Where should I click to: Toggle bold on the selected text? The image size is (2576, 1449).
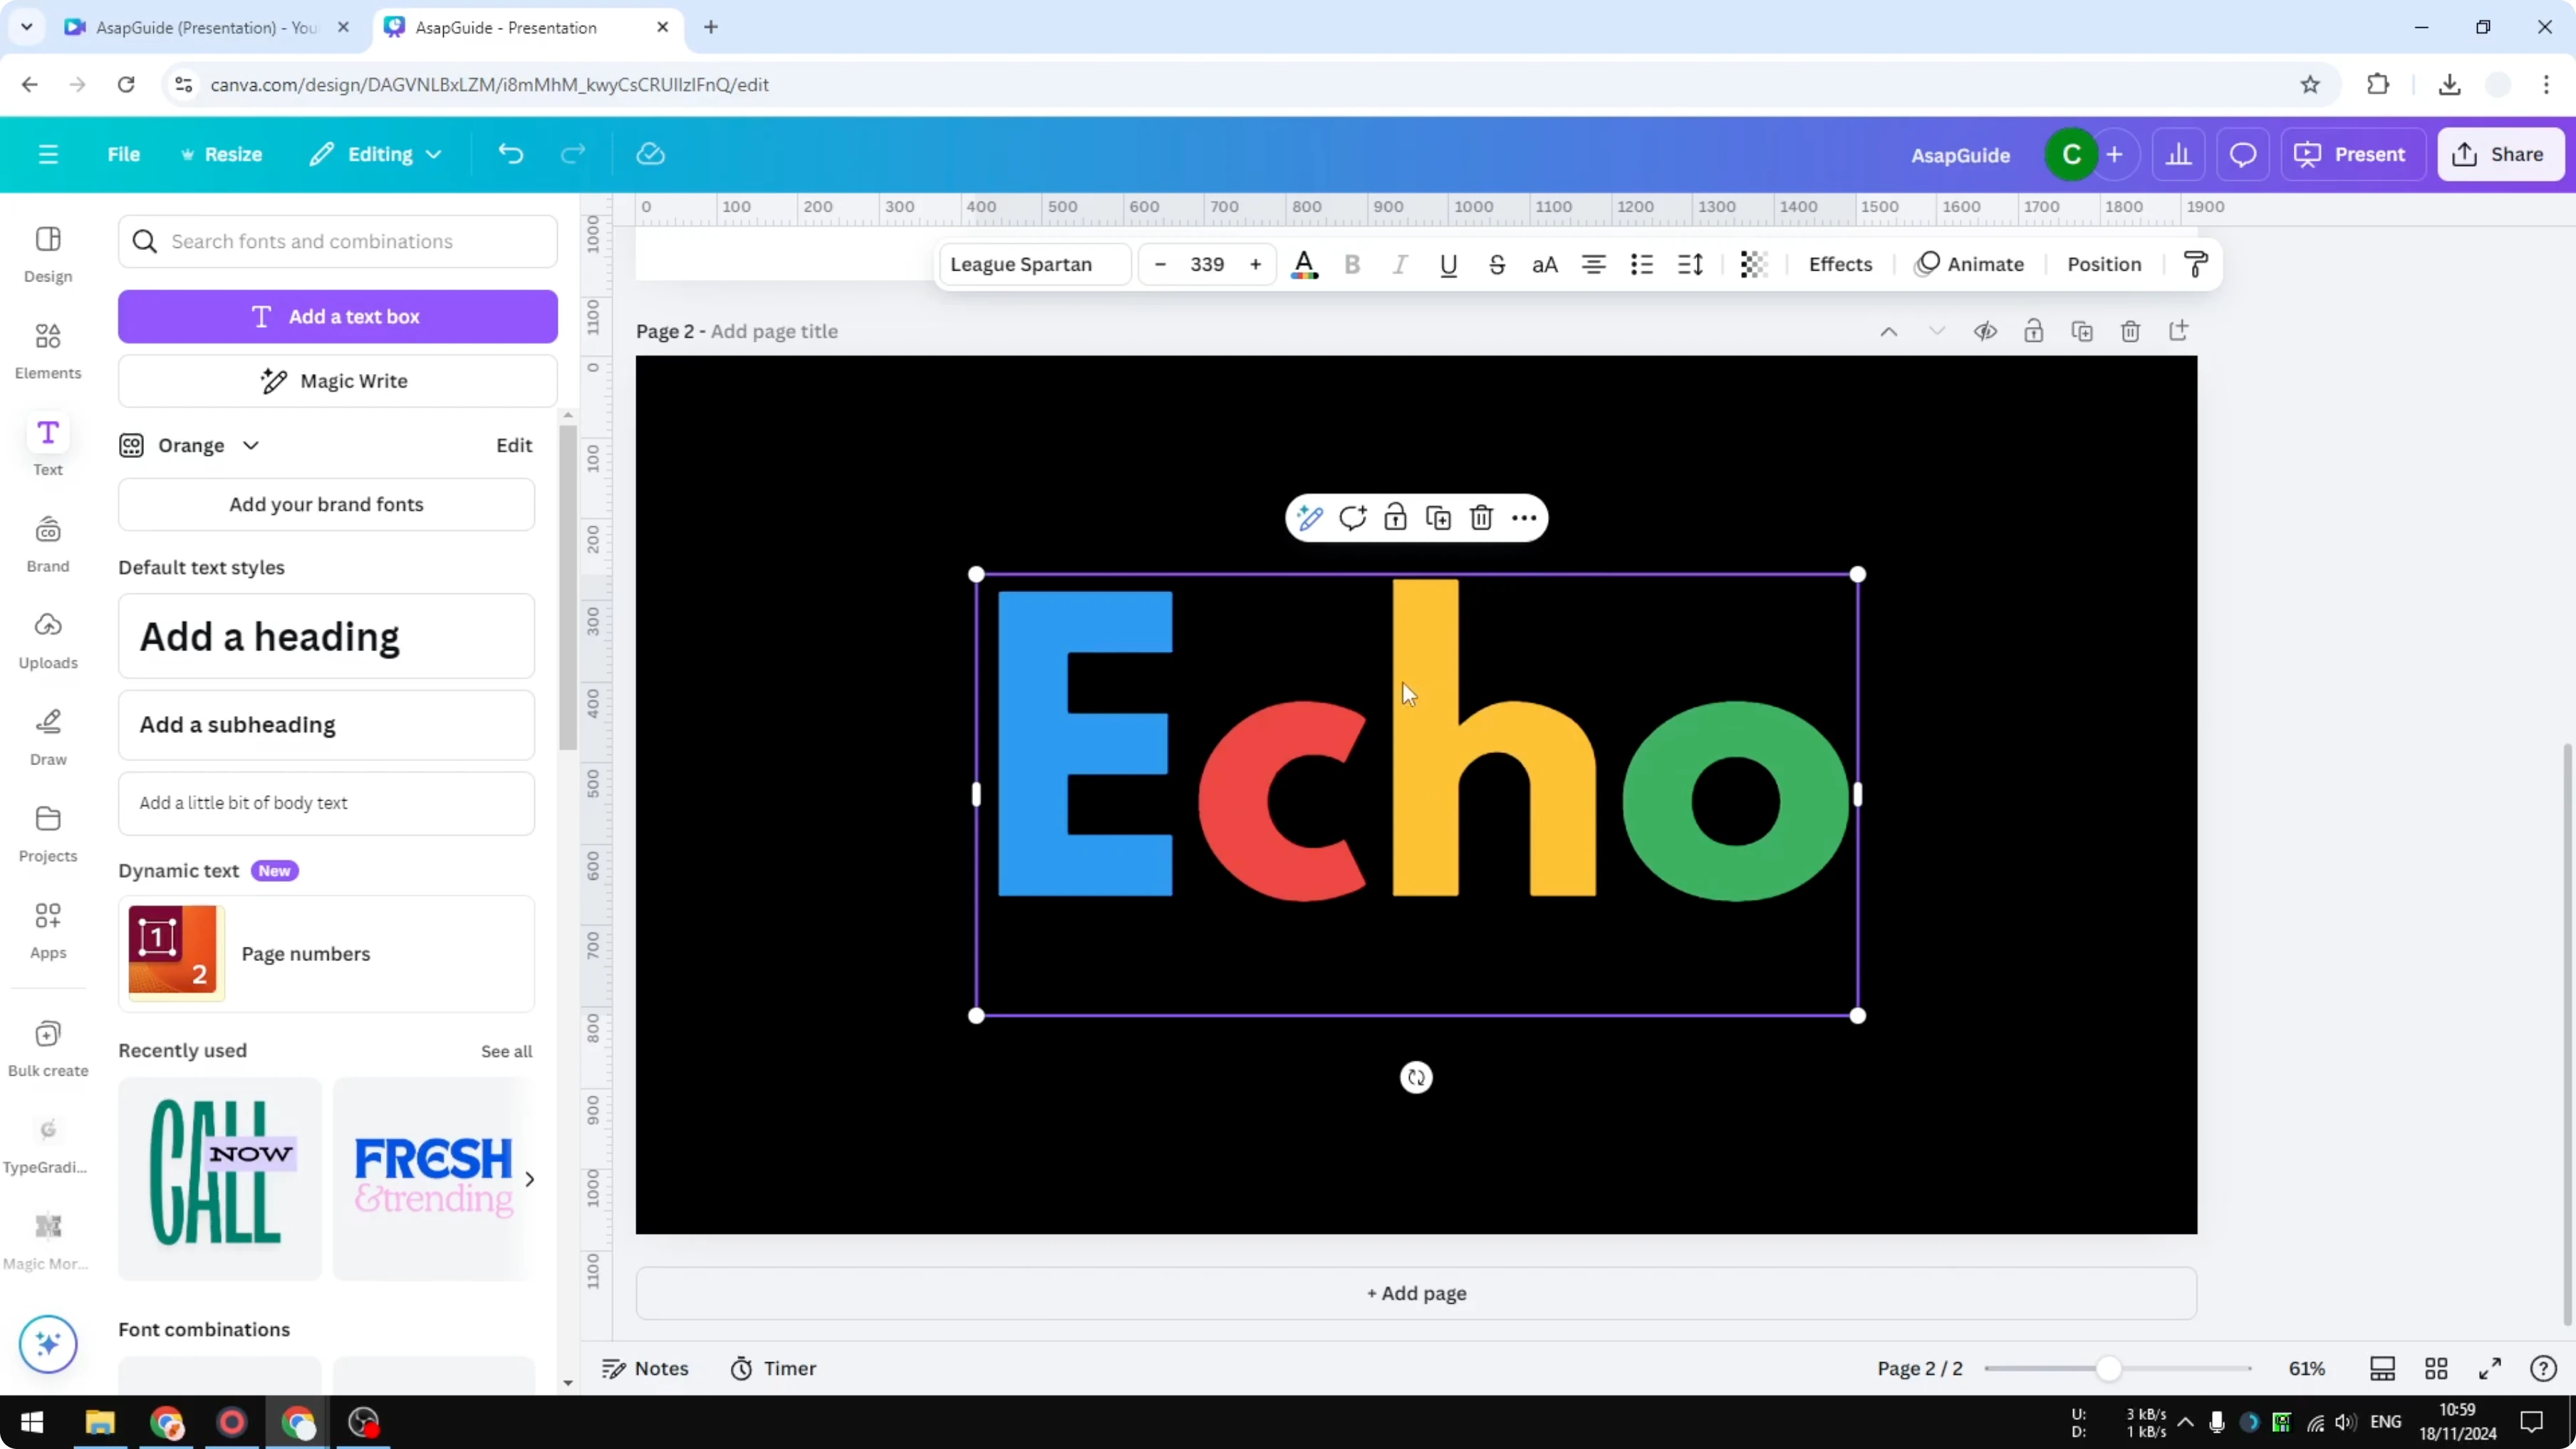pyautogui.click(x=1352, y=264)
